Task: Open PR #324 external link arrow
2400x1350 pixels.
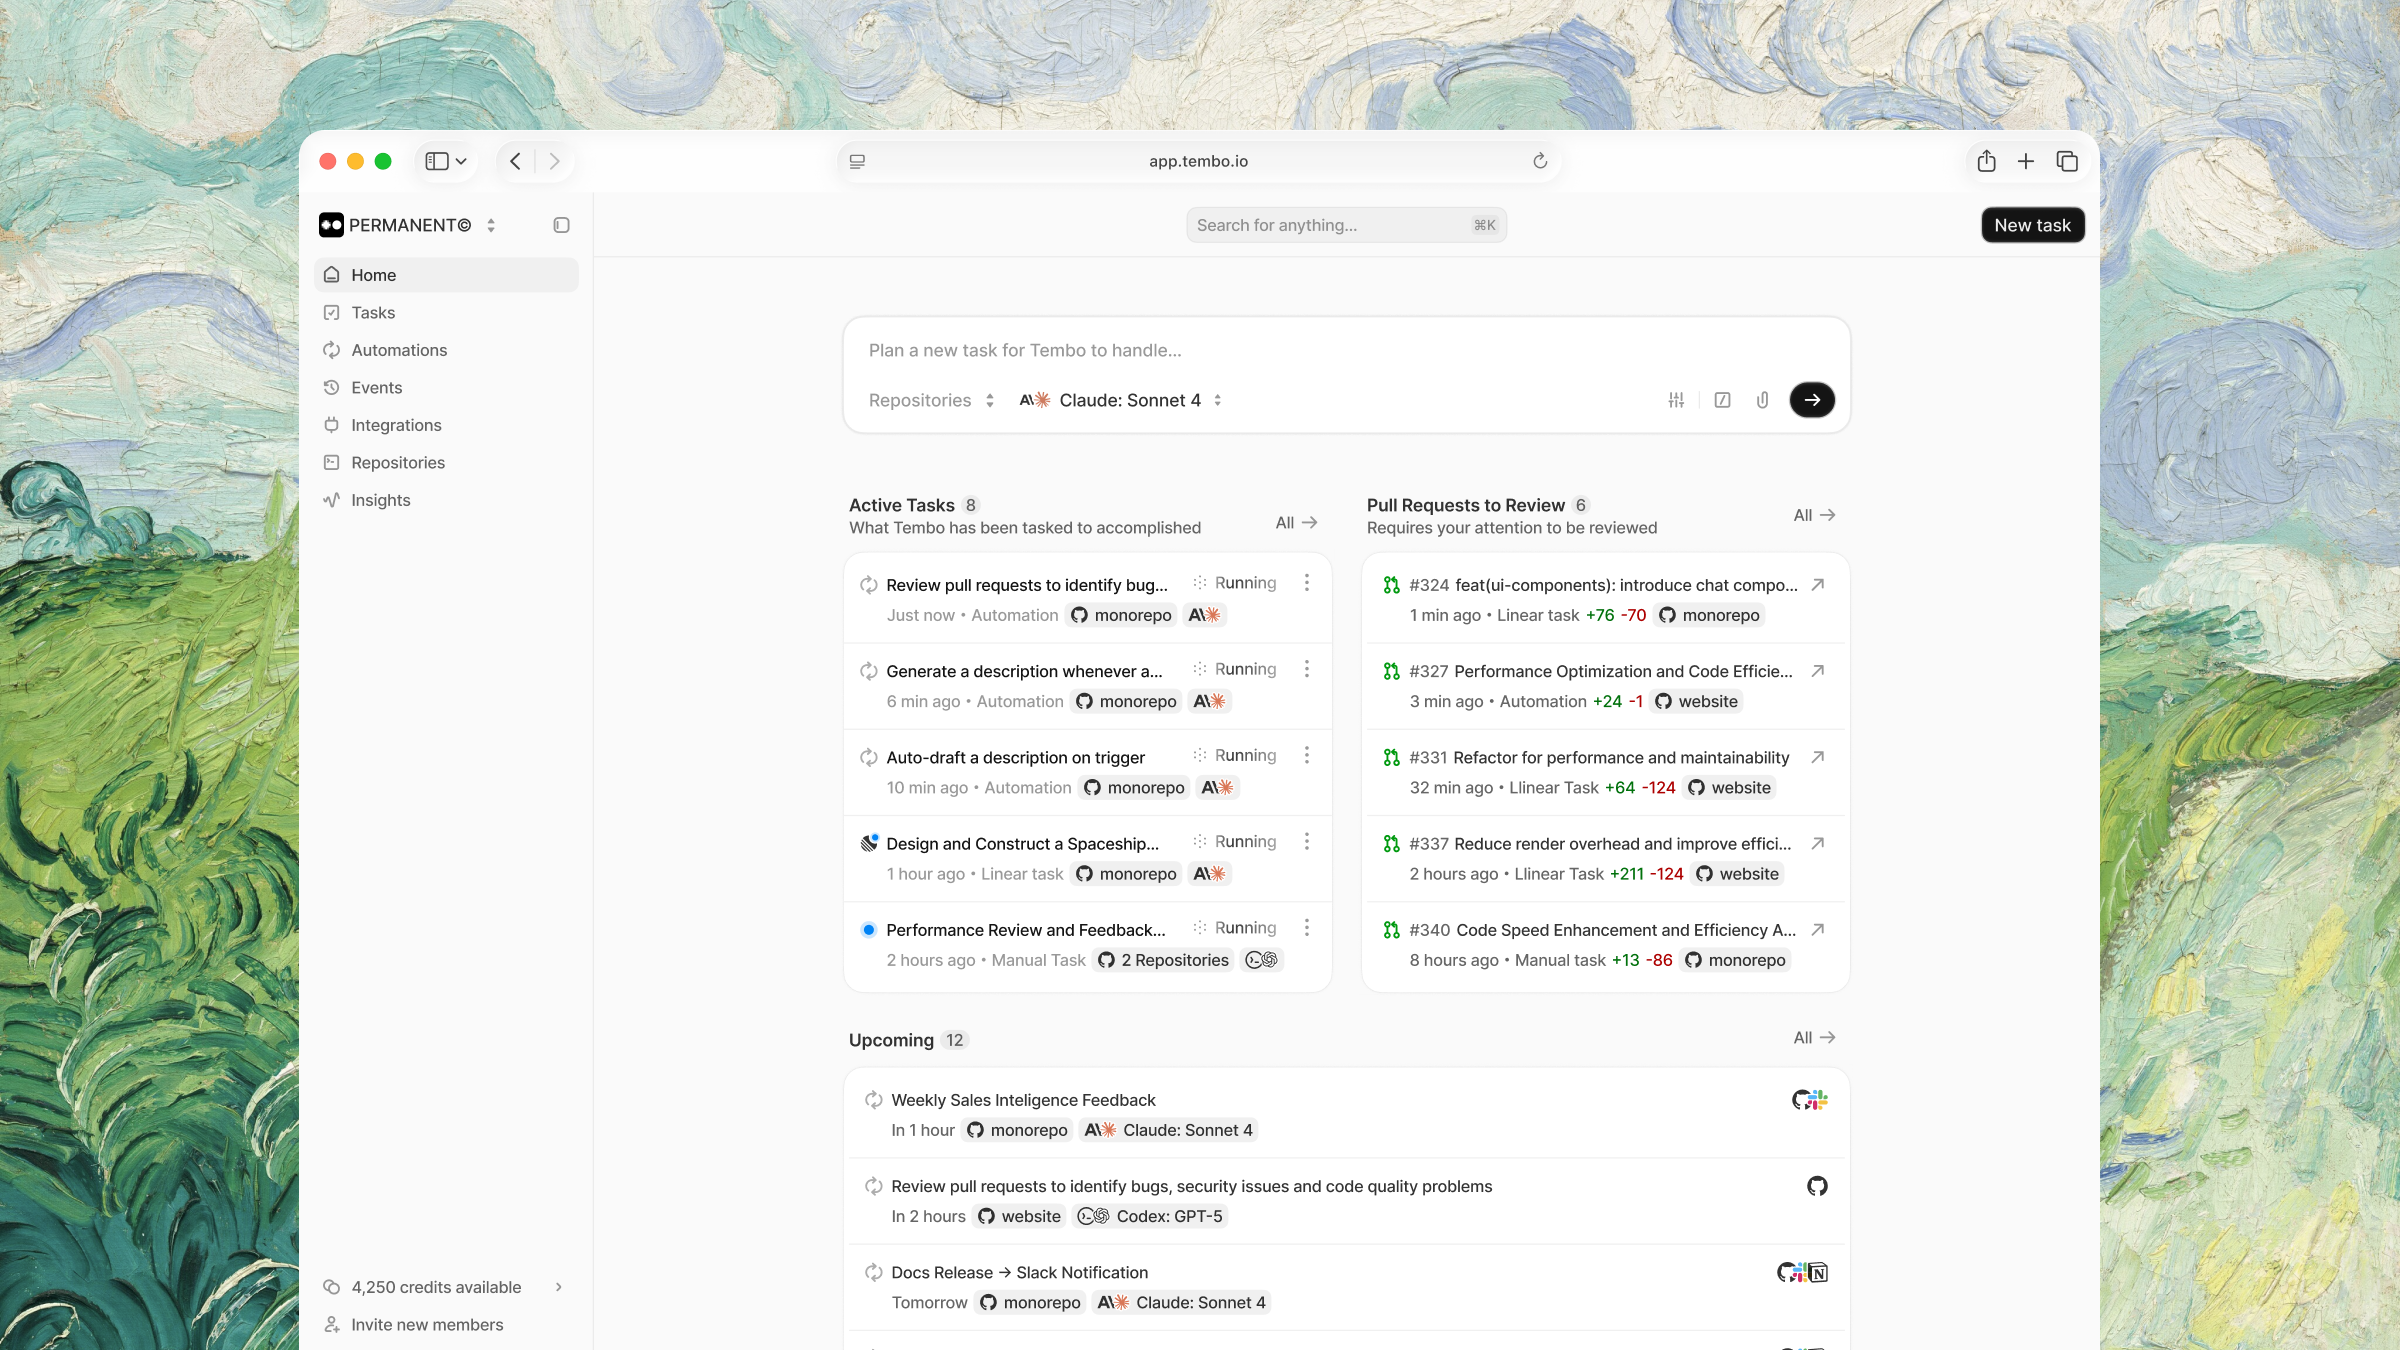Action: pos(1818,585)
